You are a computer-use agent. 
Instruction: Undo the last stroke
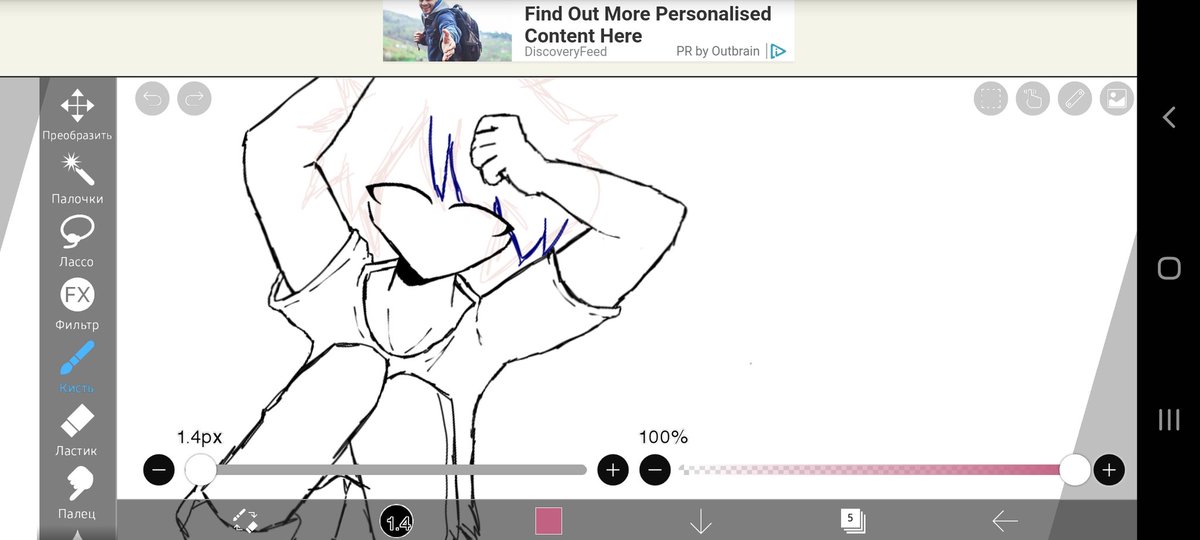click(152, 98)
